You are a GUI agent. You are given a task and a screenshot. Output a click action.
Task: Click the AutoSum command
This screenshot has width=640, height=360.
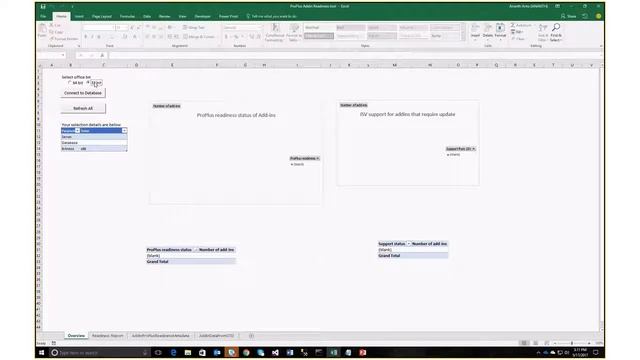coord(521,25)
